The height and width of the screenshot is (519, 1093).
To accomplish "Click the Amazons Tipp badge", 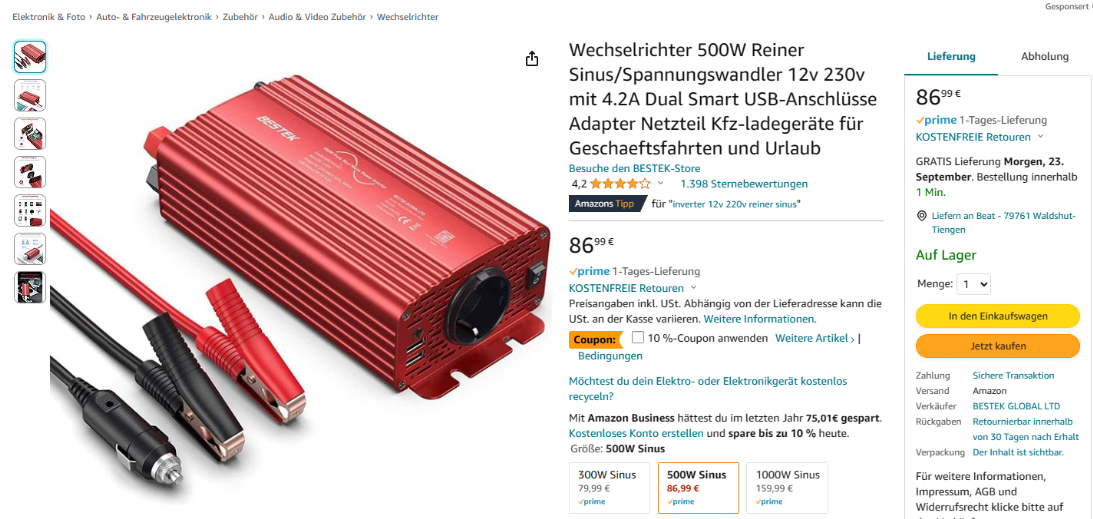I will 604,204.
